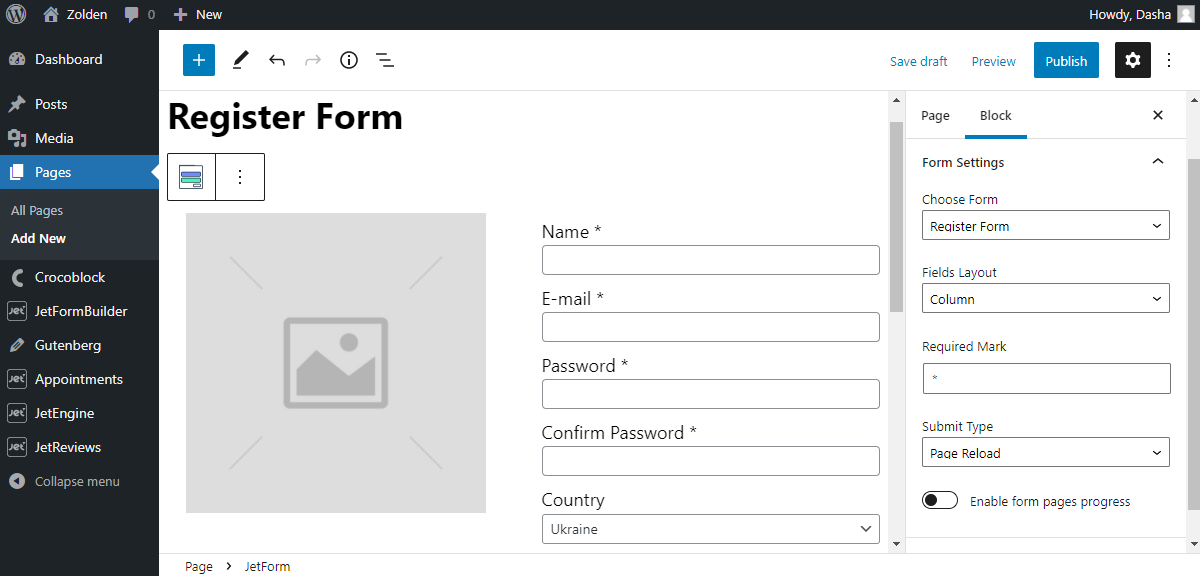Click the JetForm block type icon
Screen dimensions: 1200x576
point(191,177)
